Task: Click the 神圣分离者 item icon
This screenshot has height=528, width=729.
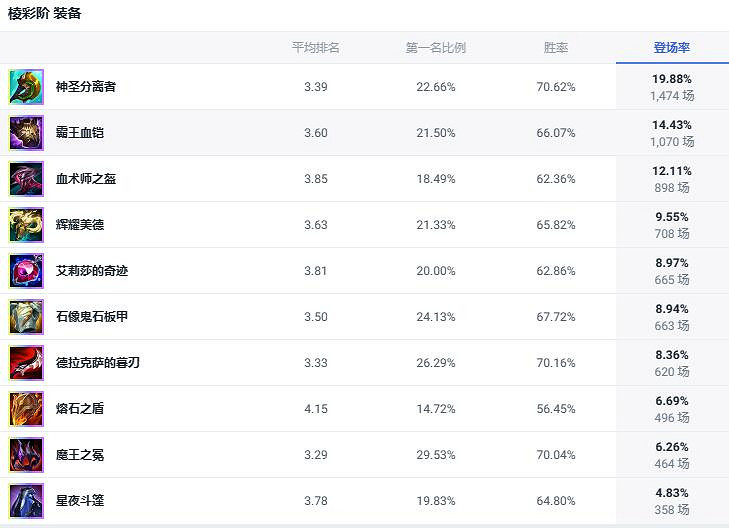Action: click(26, 87)
